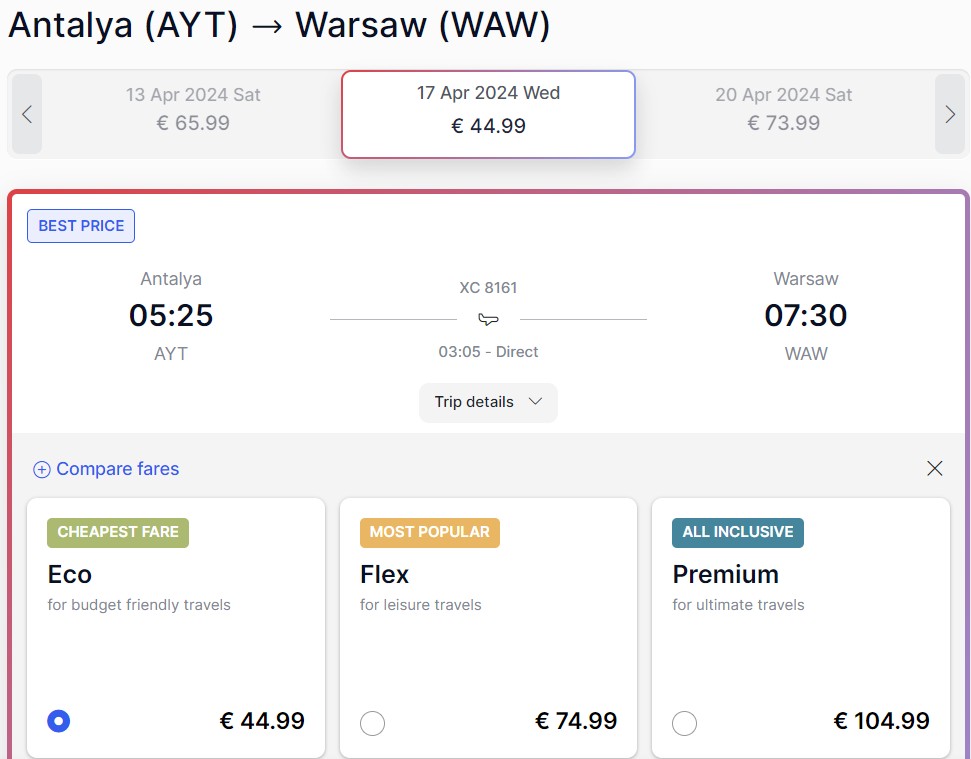Click the Premium fare price € 104.99
971x759 pixels.
(x=881, y=721)
